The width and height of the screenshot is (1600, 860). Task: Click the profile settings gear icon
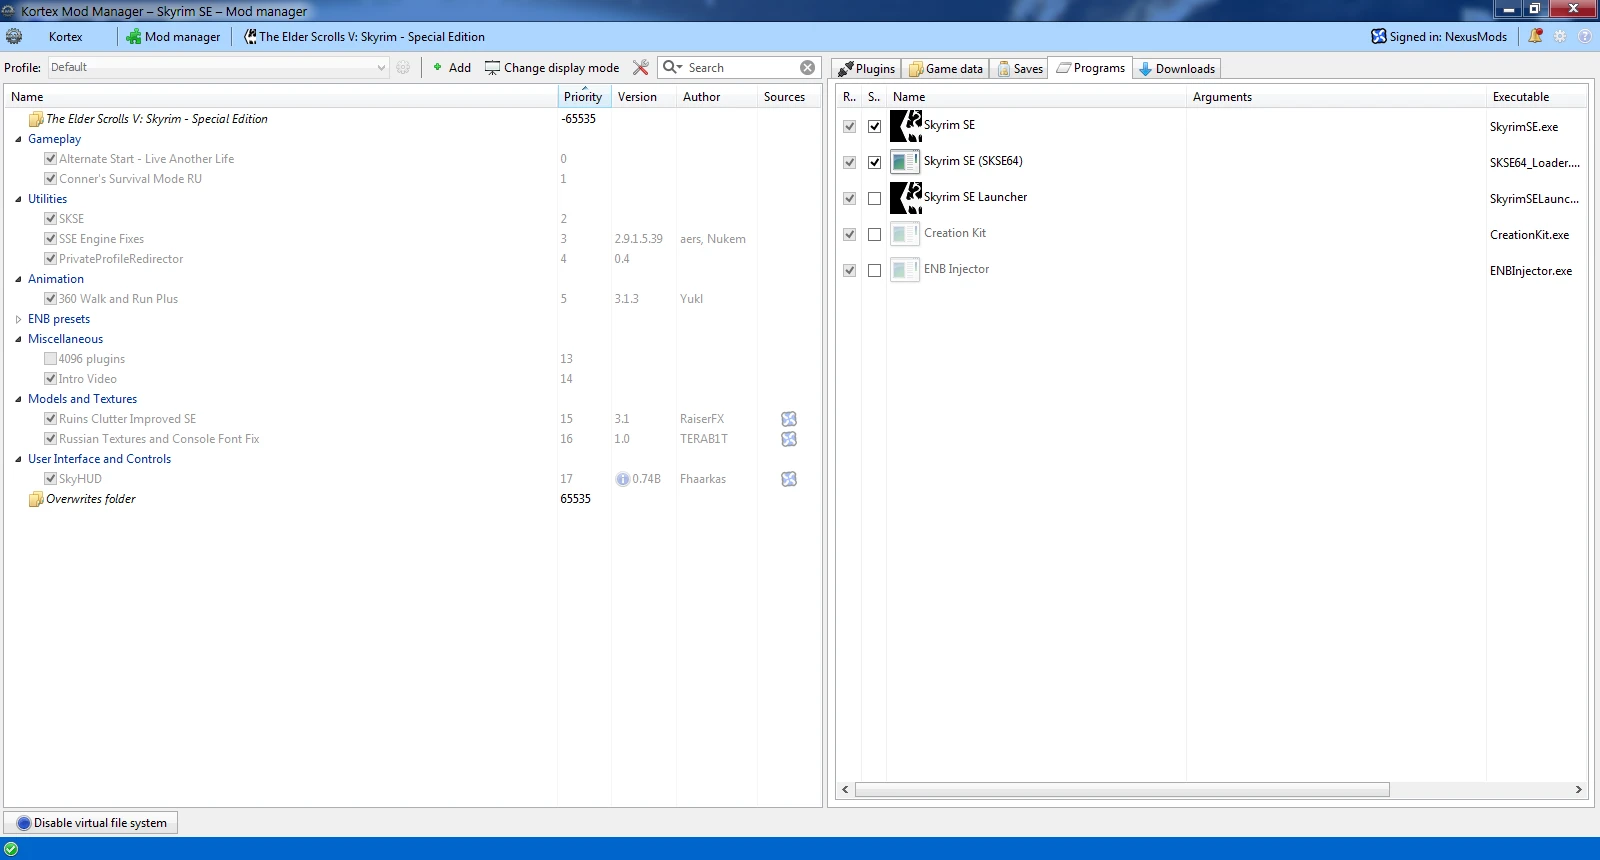pyautogui.click(x=403, y=67)
